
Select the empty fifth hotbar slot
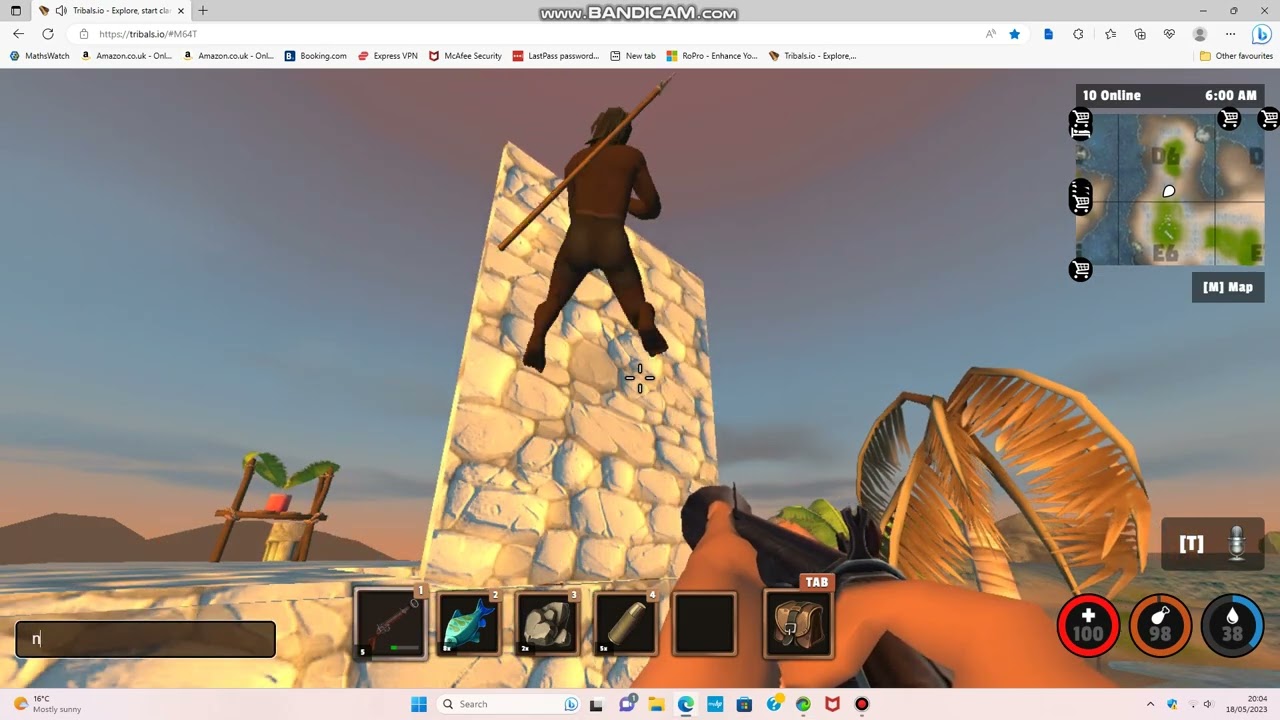tap(704, 625)
